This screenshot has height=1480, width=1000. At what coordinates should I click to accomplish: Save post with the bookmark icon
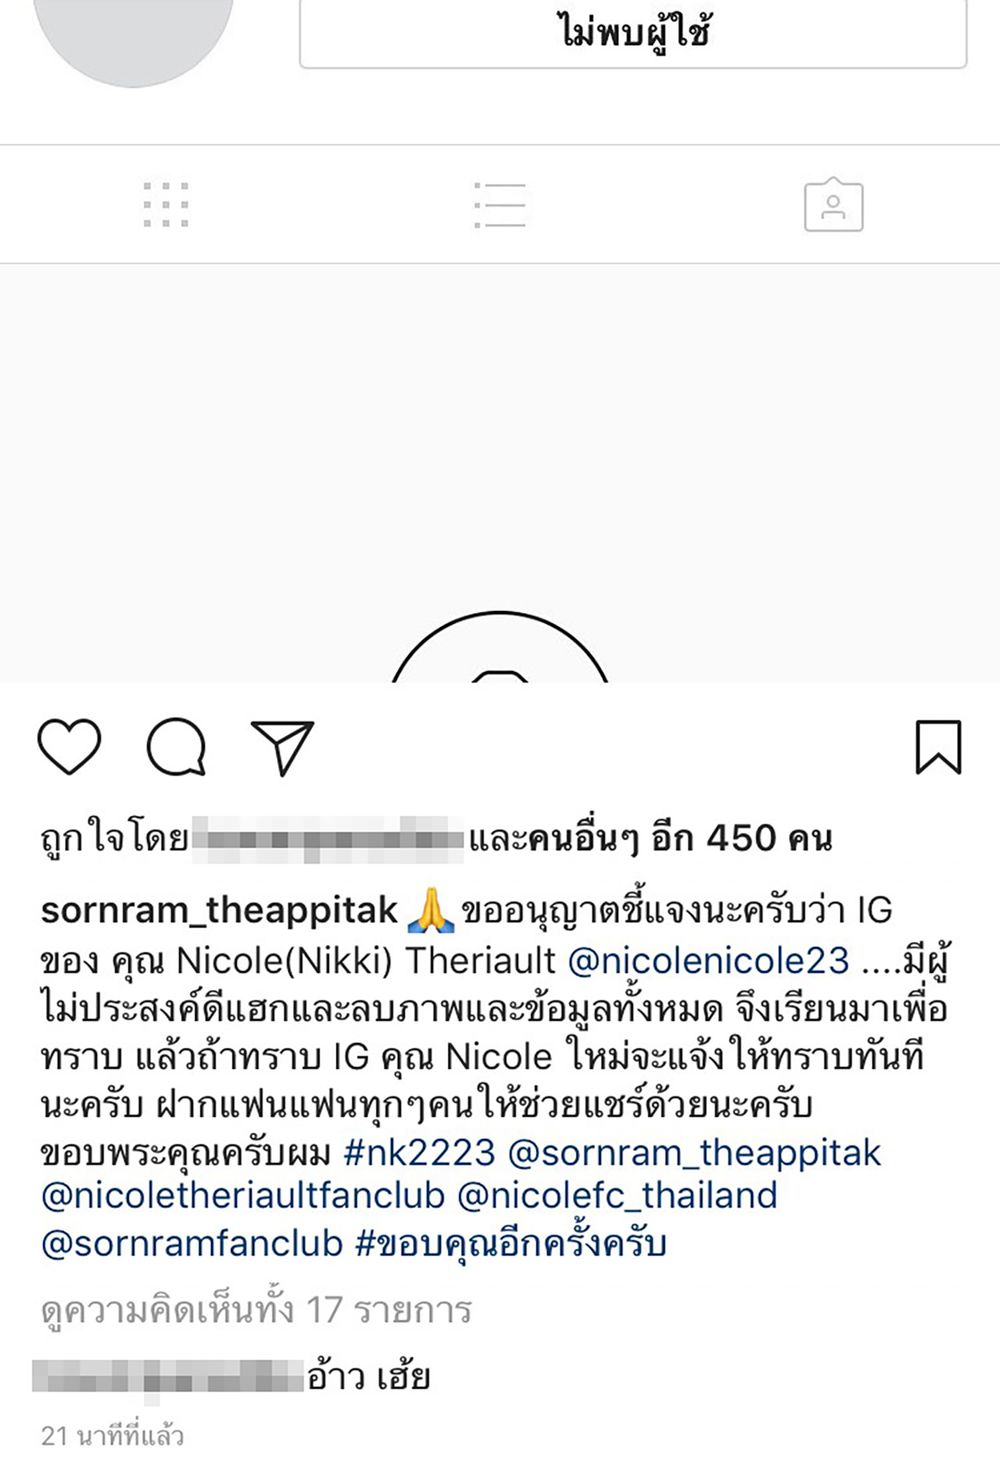click(x=938, y=747)
